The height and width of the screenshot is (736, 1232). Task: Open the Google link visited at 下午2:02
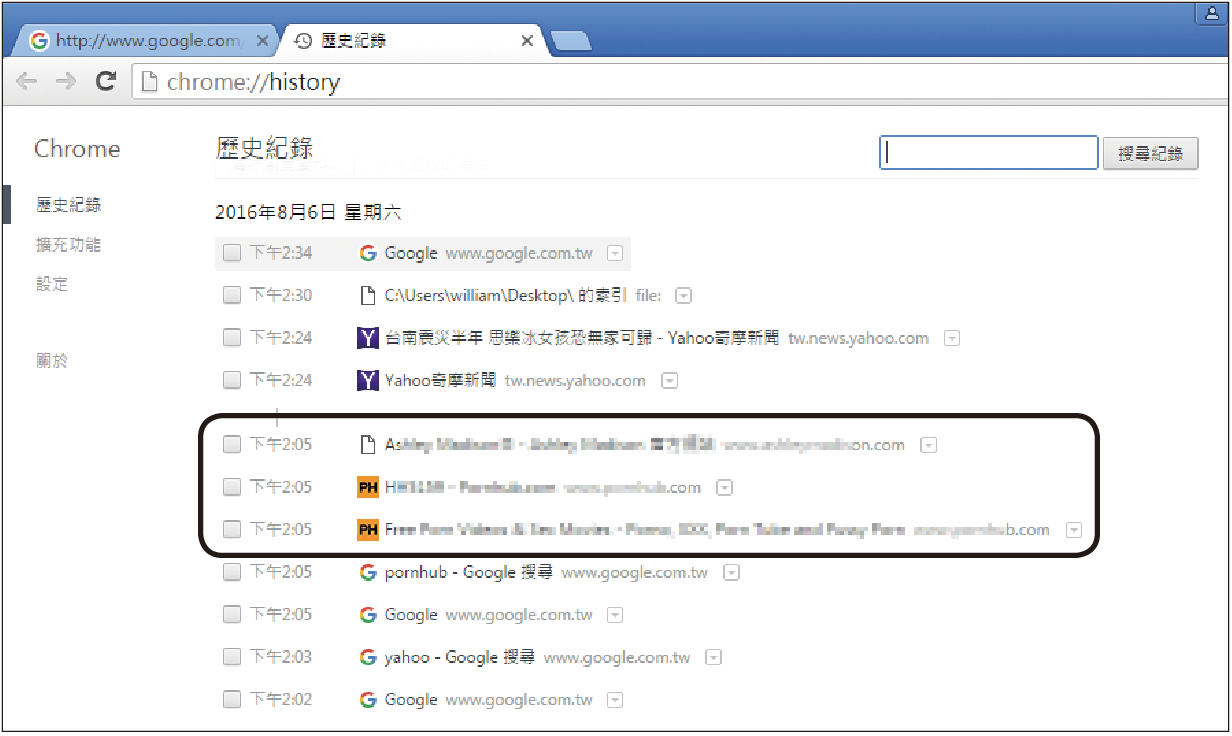[x=411, y=700]
